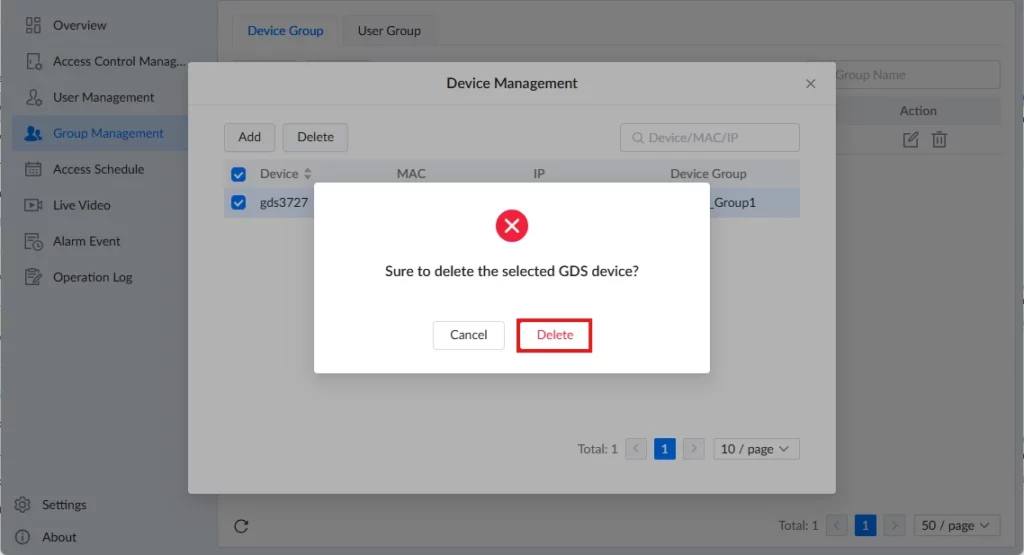Click the Operation Log notepad icon
The image size is (1024, 555).
coord(33,277)
